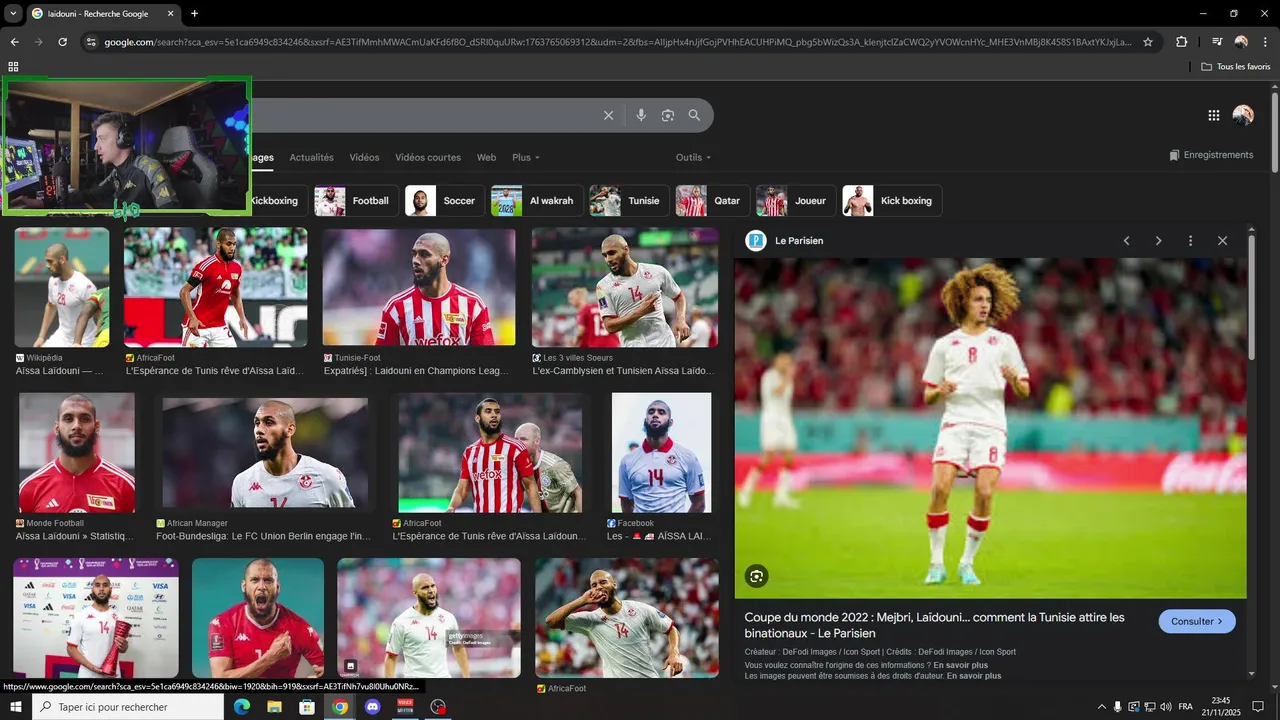Switch to Vidéos tab

point(364,157)
